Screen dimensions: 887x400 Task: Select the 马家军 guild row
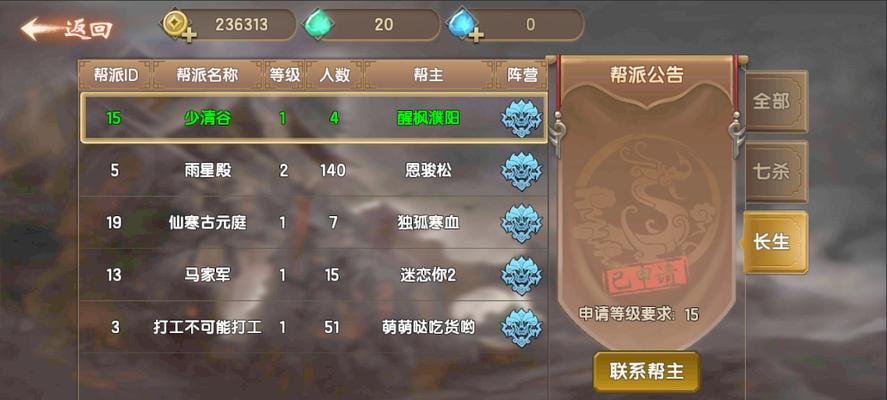[313, 275]
